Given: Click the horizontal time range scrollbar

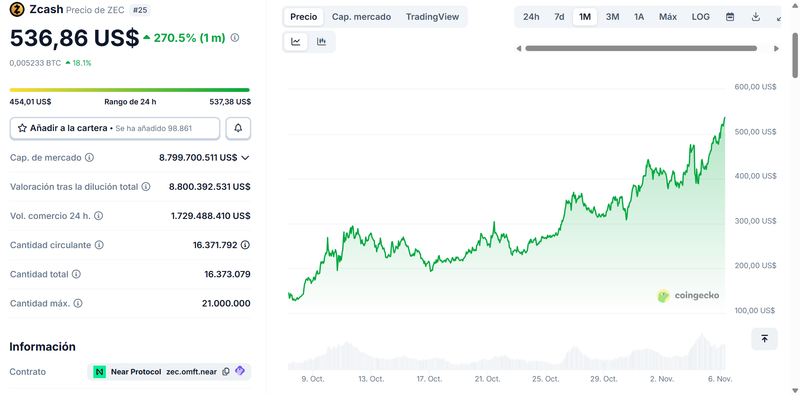Looking at the screenshot, I should click(641, 48).
